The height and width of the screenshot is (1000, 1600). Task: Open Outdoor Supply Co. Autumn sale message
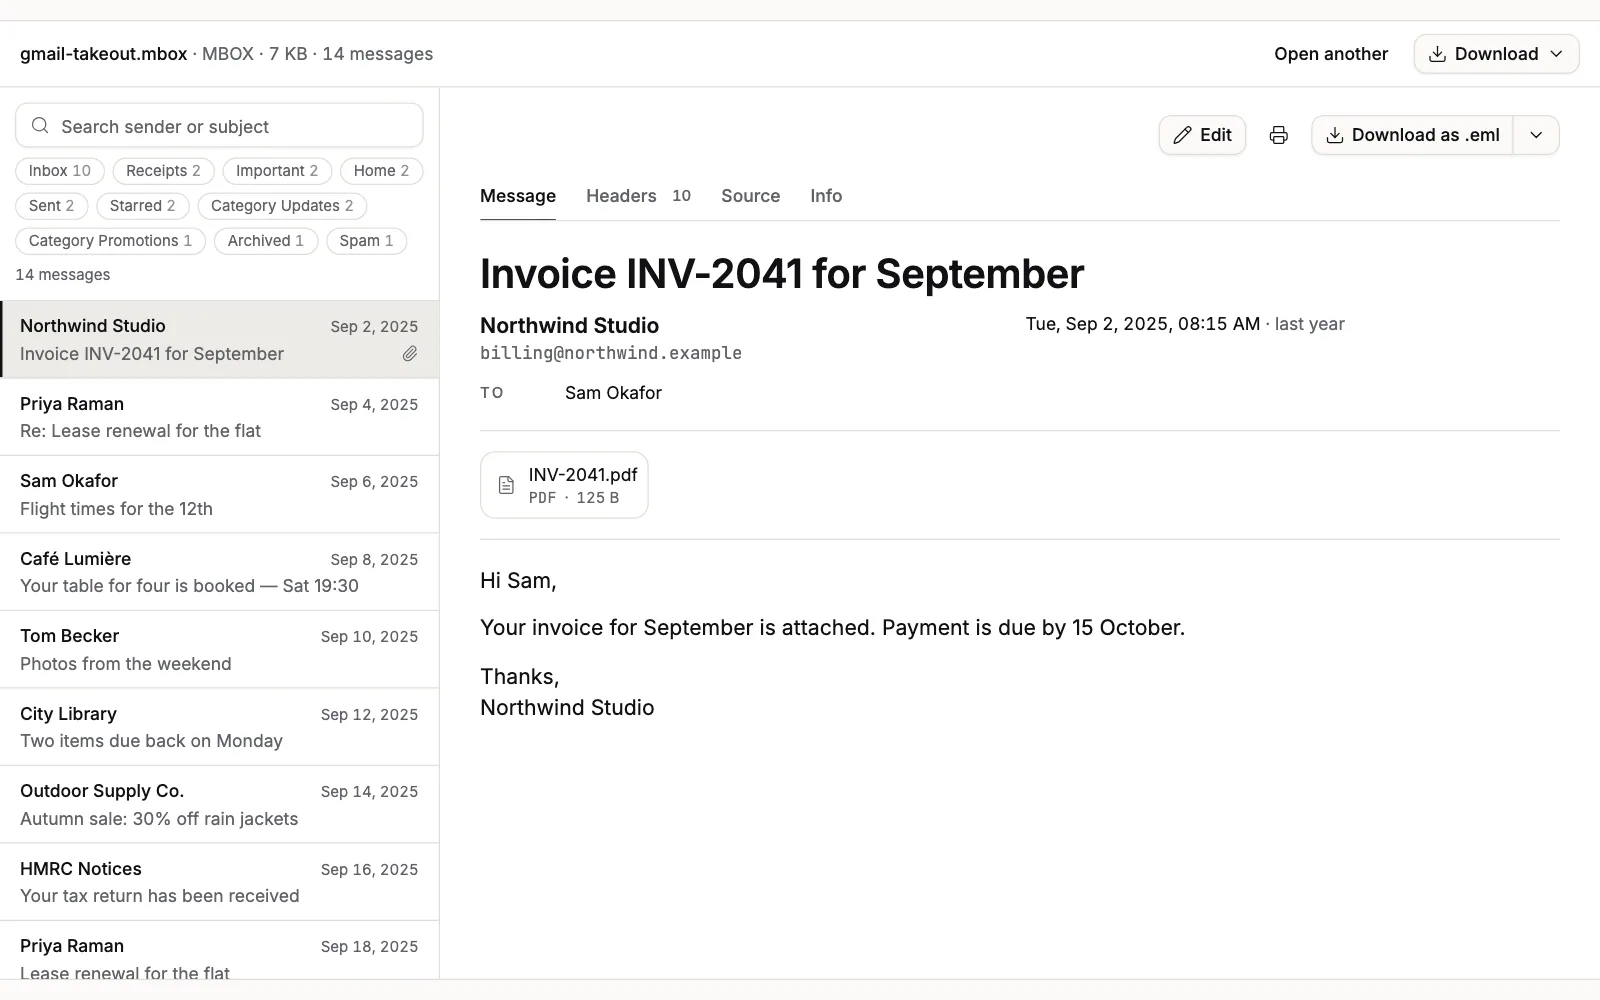tap(219, 804)
